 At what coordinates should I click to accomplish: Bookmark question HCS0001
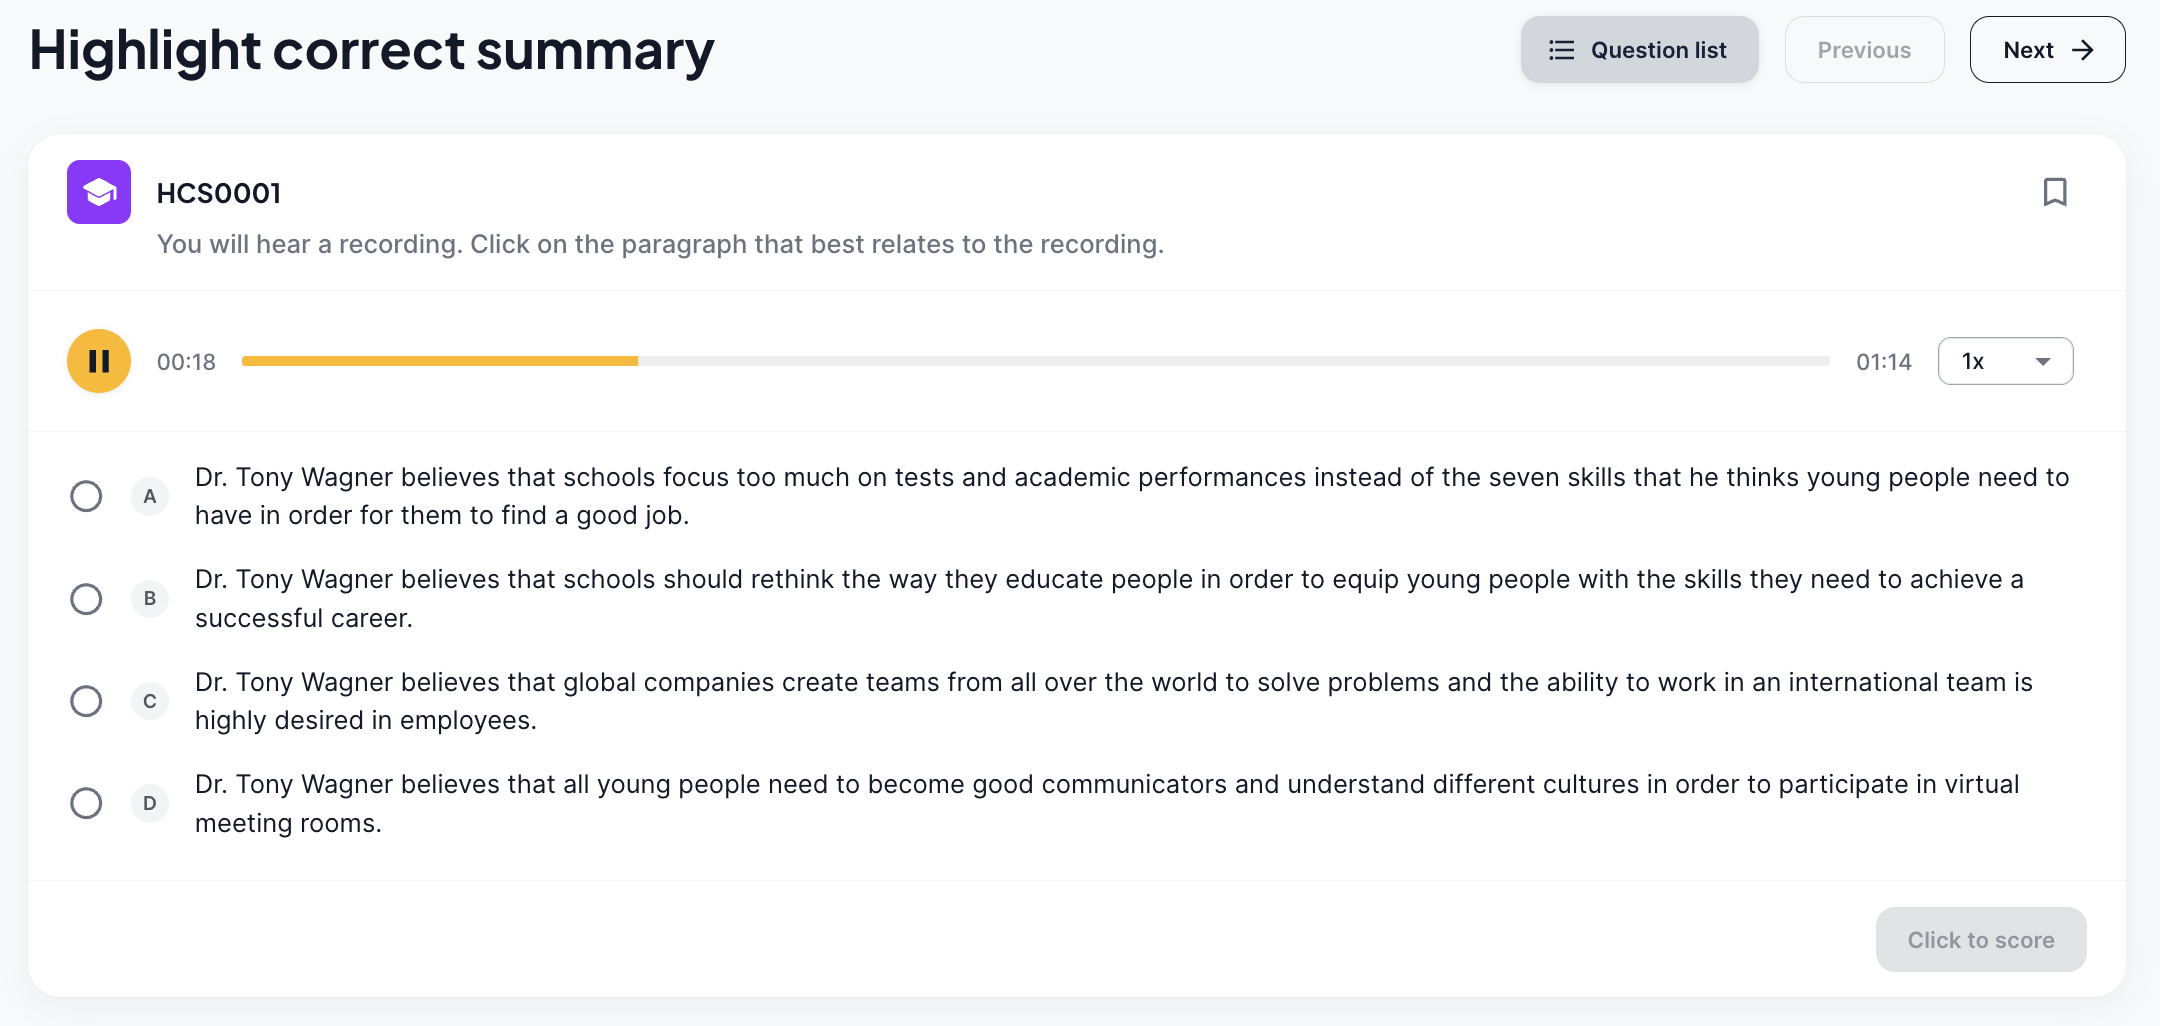pyautogui.click(x=2055, y=192)
